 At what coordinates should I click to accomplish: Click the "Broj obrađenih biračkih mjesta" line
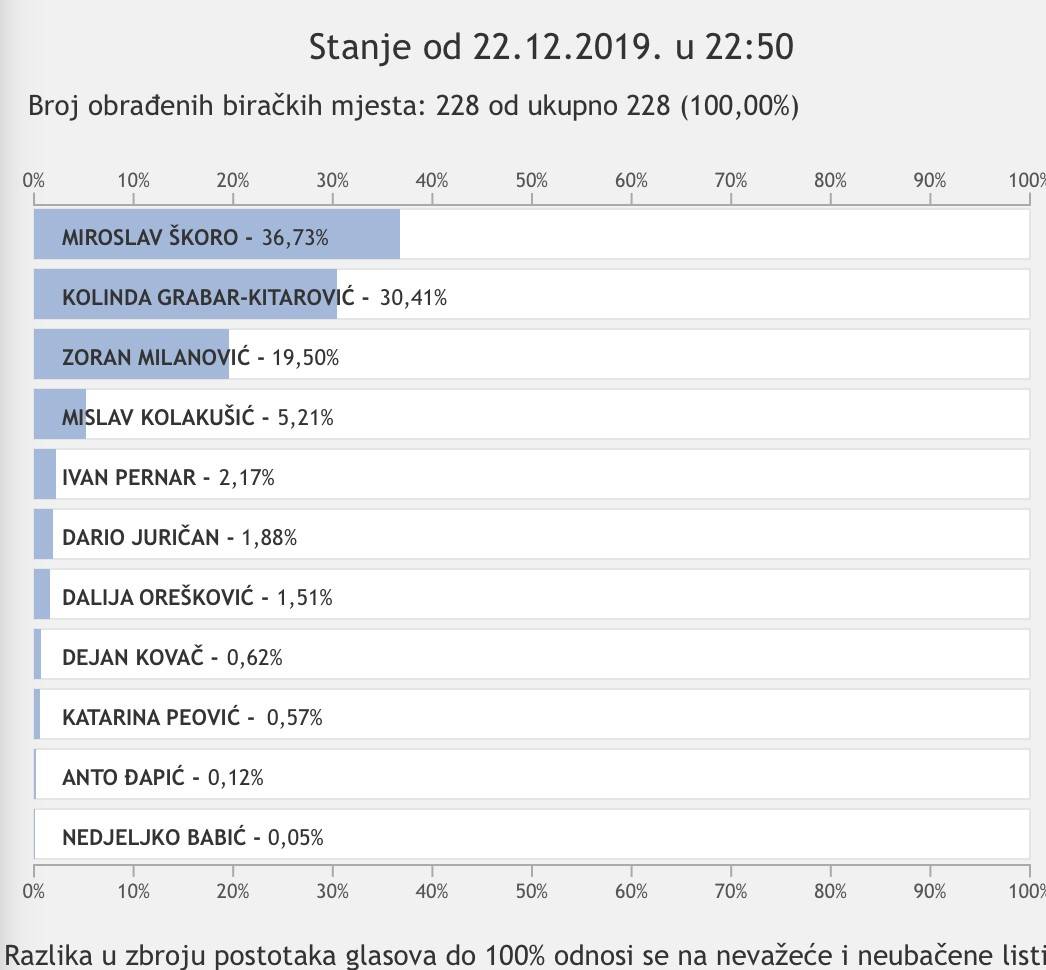[x=413, y=106]
